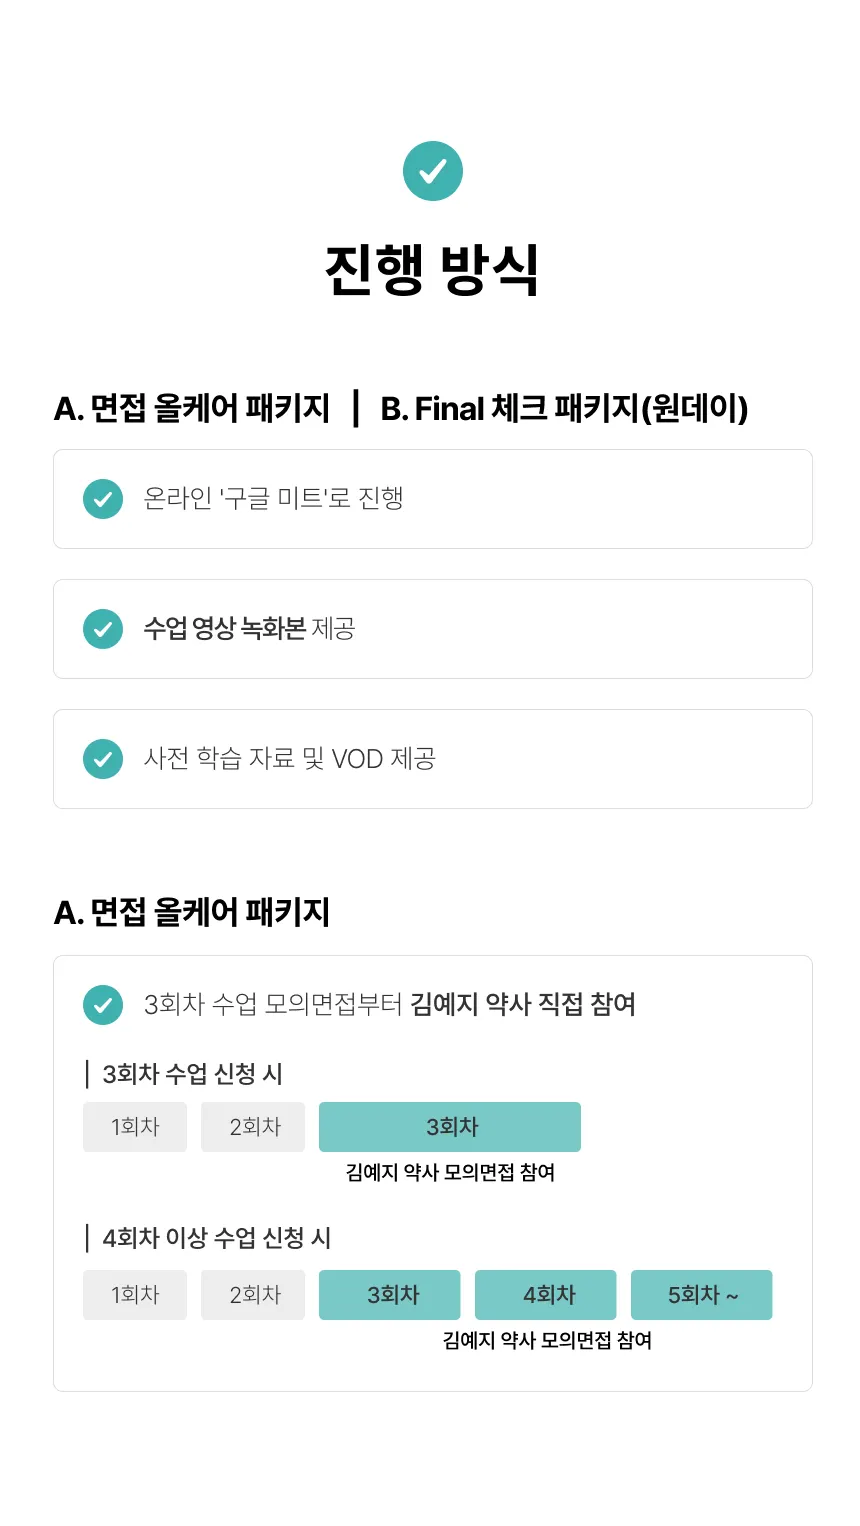Click the 온라인 '구글 미트'로 진행 text
This screenshot has width=860, height=1526.
[x=273, y=498]
